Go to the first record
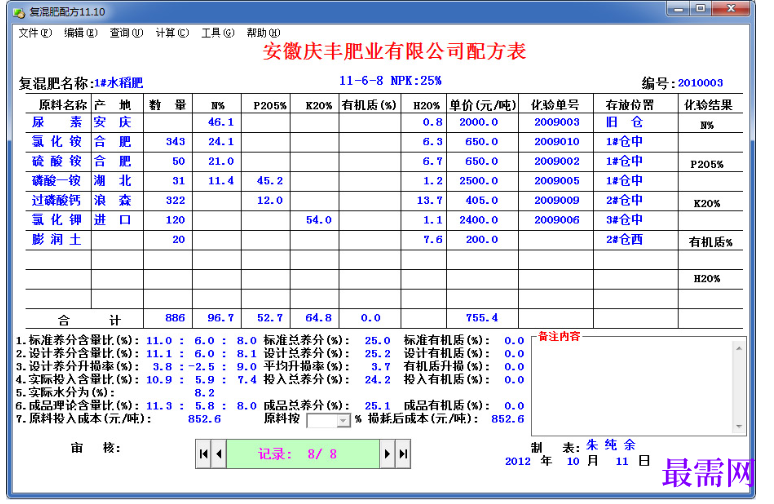The image size is (774, 504). [203, 454]
